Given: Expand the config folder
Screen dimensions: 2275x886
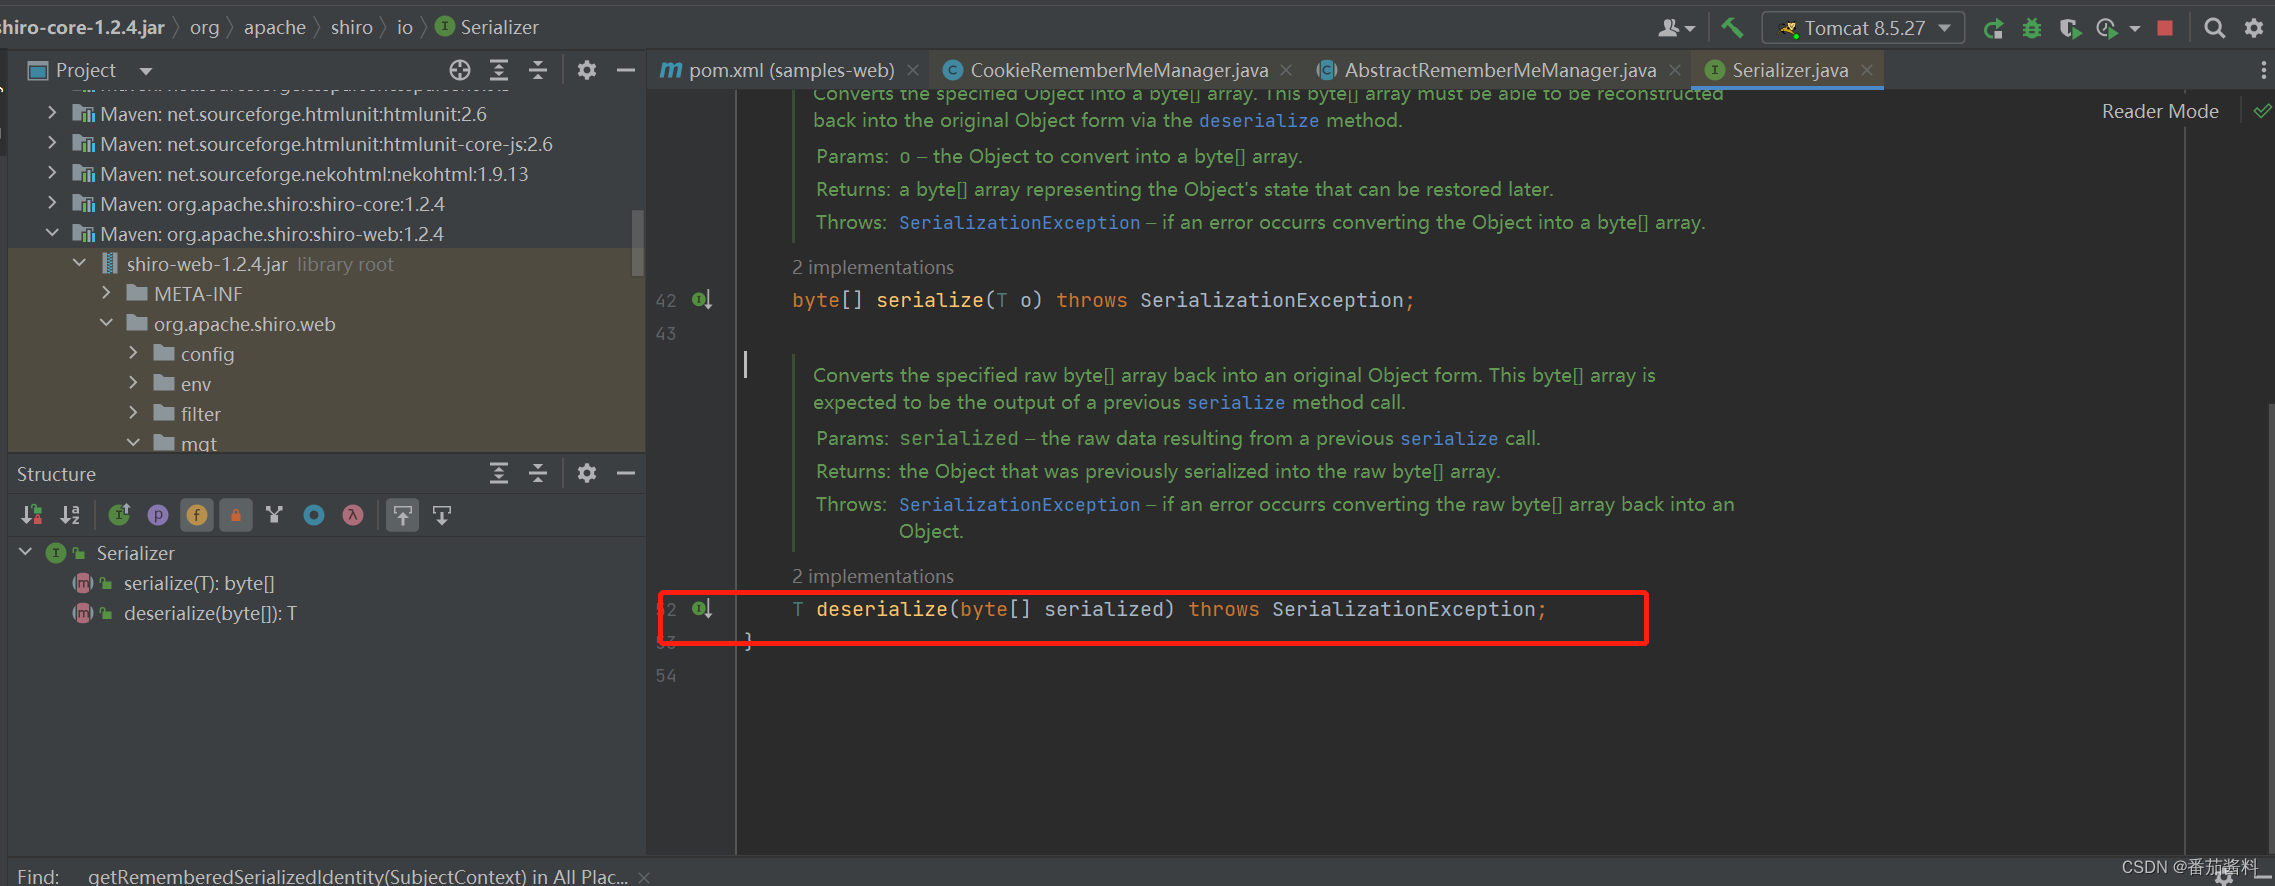Looking at the screenshot, I should (x=133, y=353).
